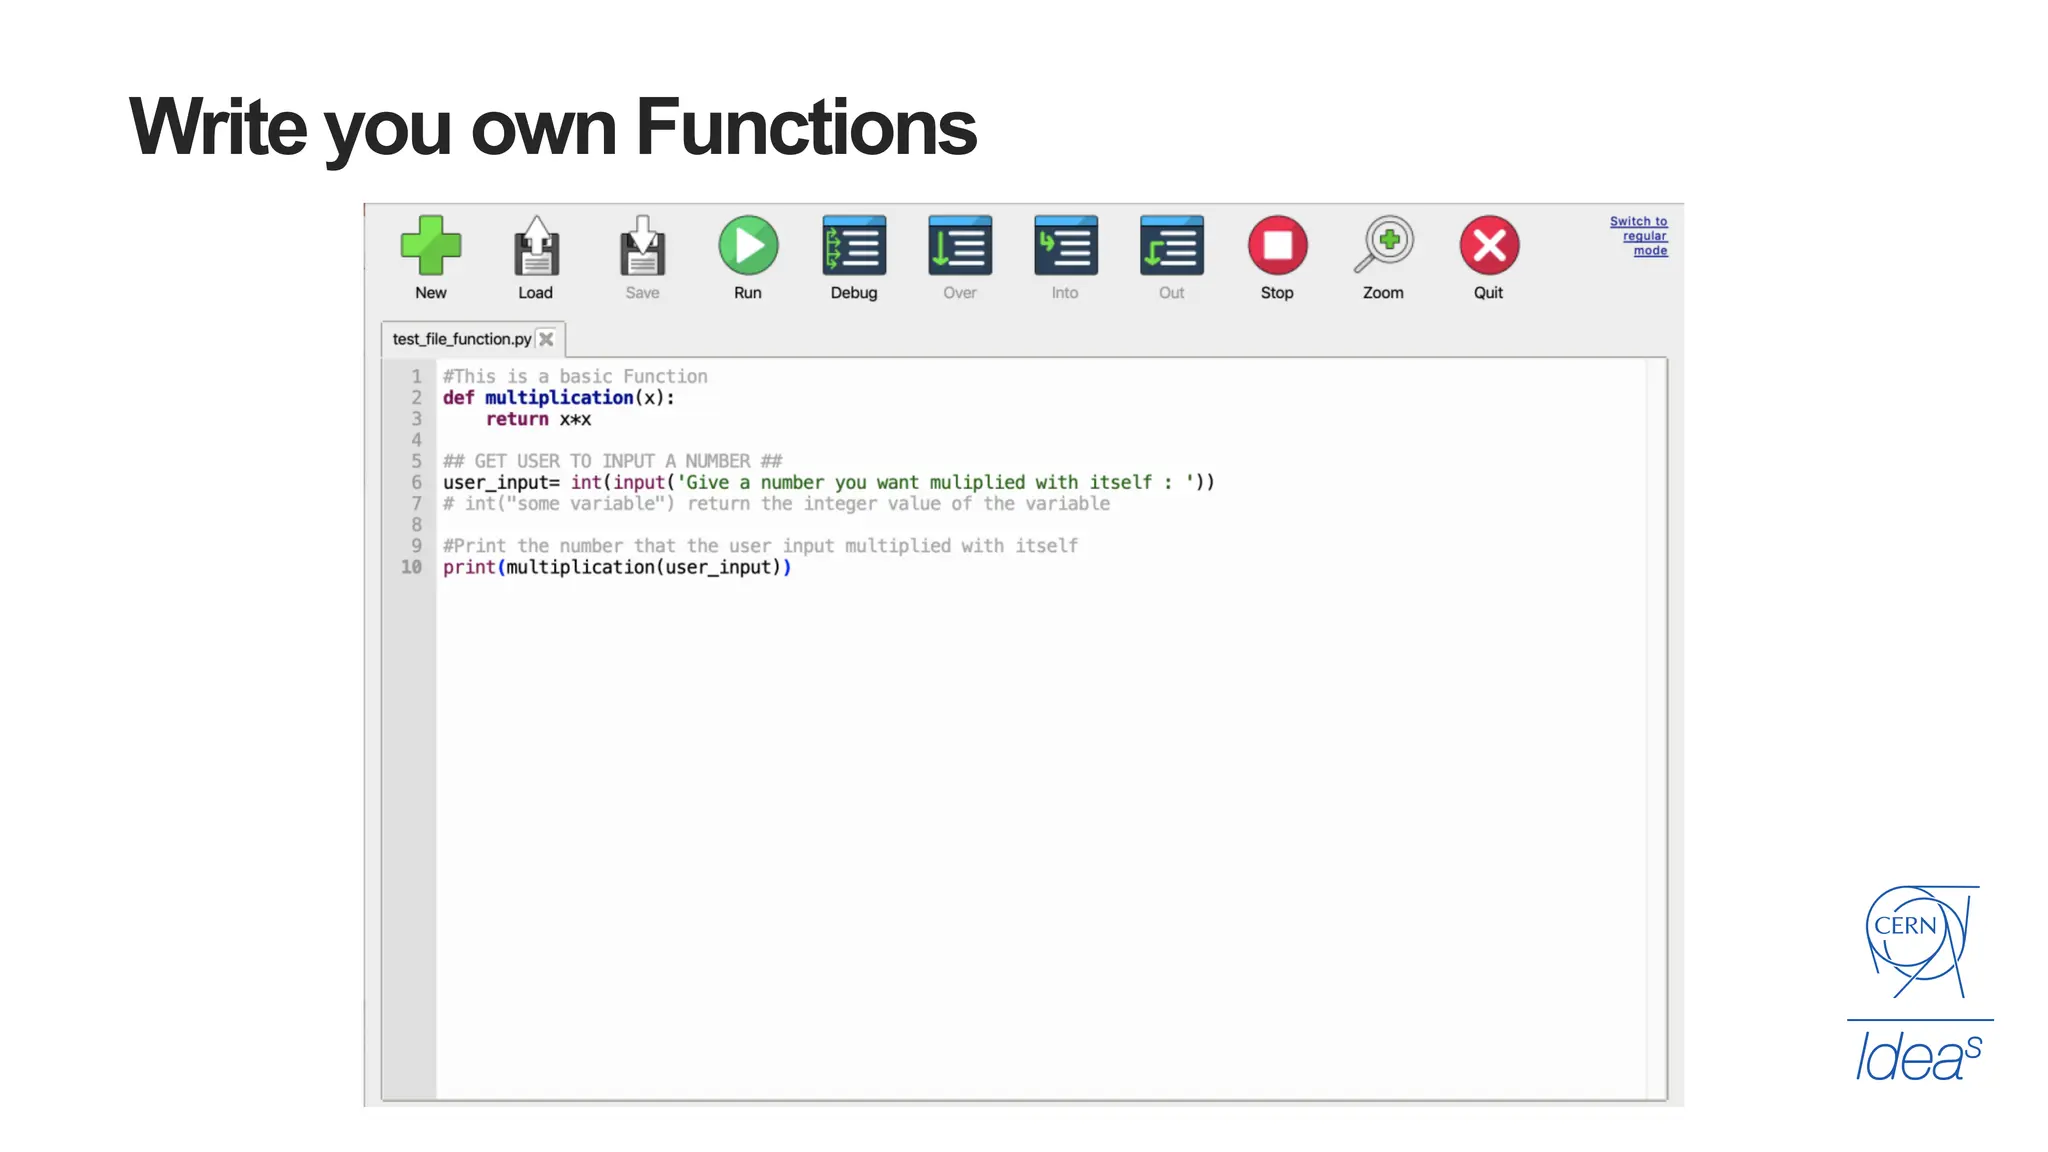The height and width of the screenshot is (1152, 2048).
Task: Click line number 1 in the gutter
Action: (x=416, y=377)
